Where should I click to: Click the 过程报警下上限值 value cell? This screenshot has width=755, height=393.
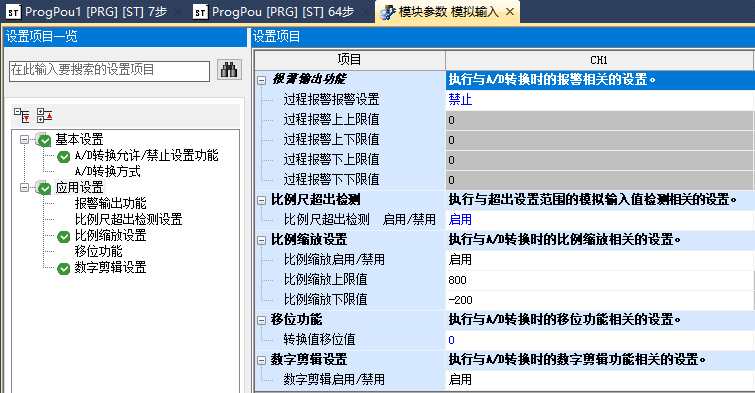599,160
